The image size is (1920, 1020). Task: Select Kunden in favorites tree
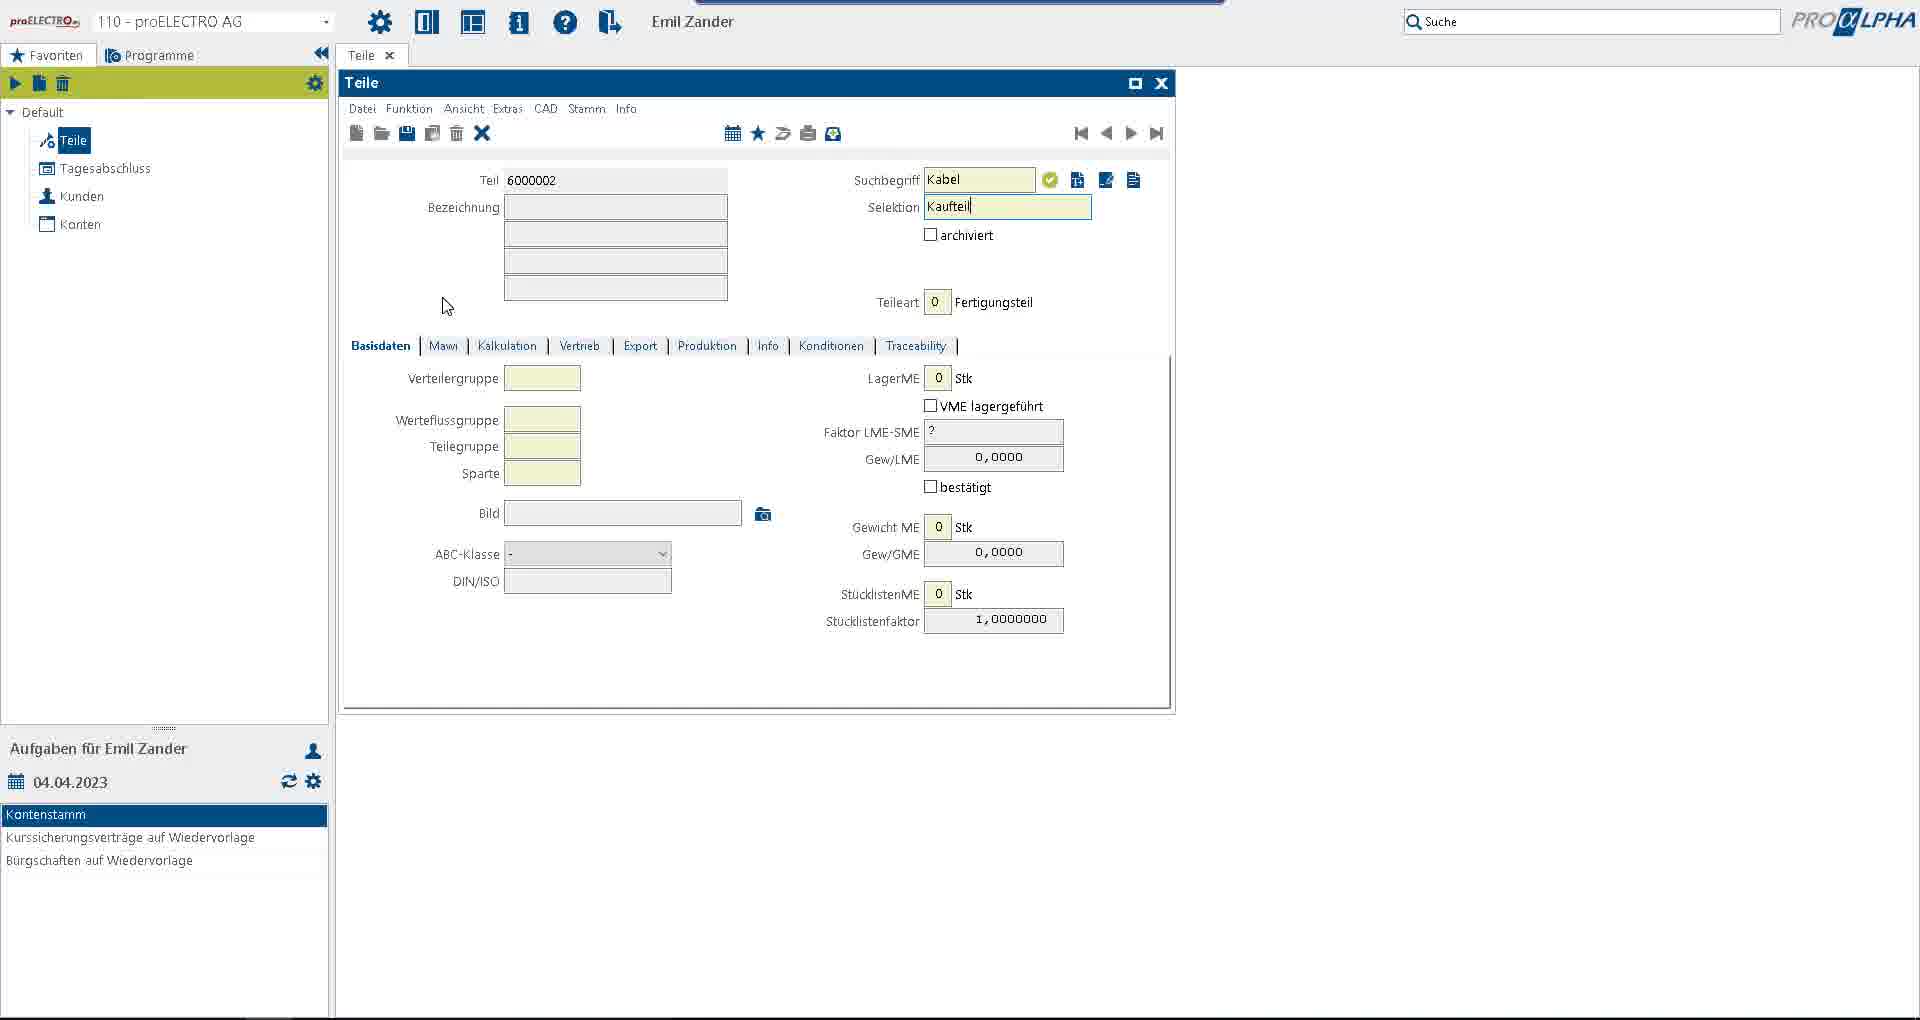coord(82,197)
